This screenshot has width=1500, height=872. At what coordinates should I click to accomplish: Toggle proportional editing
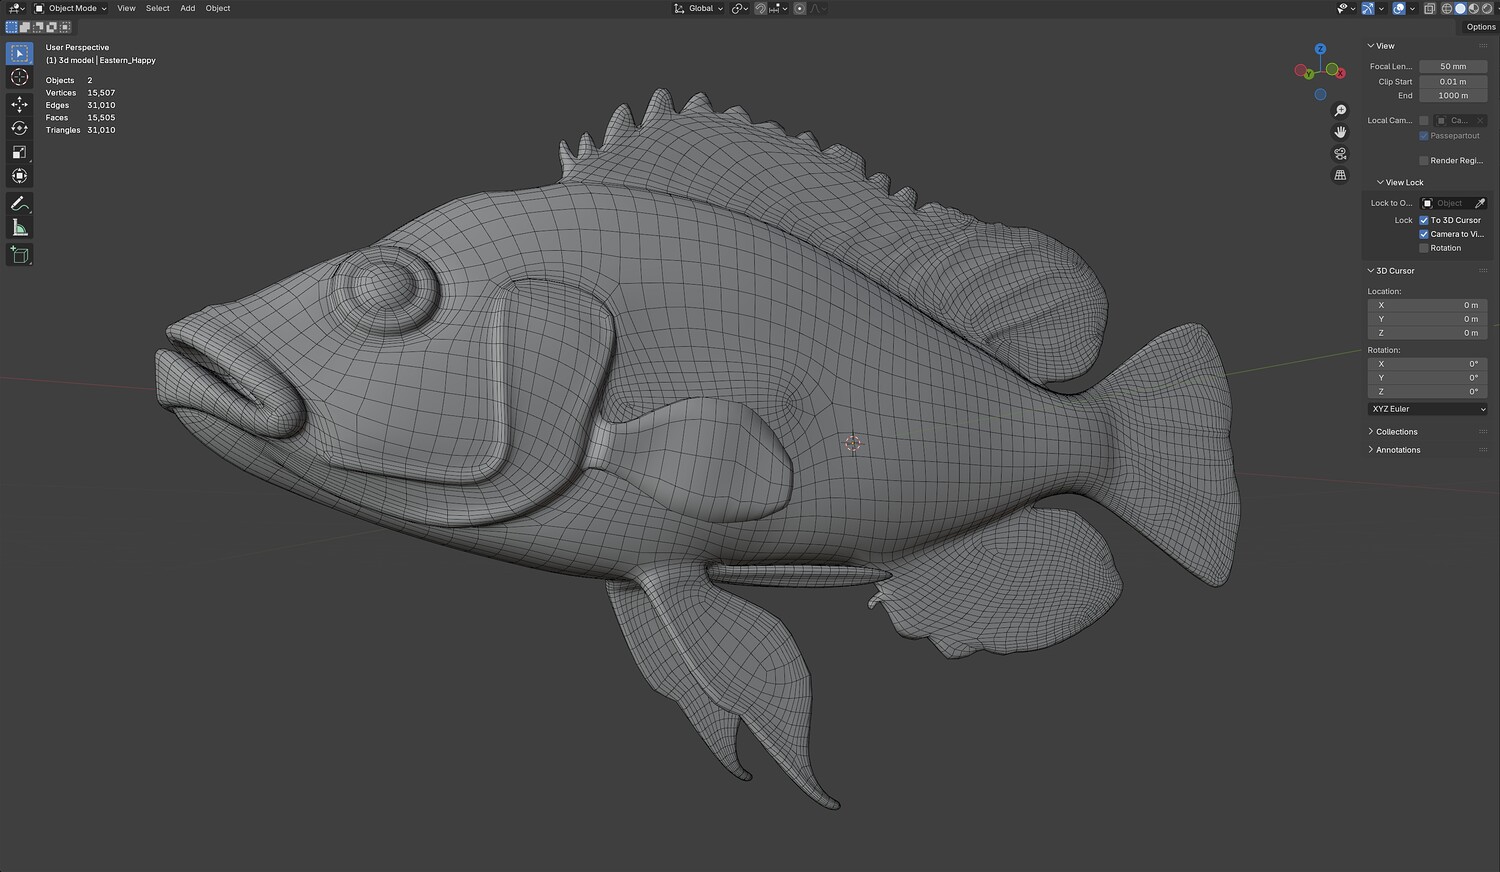click(799, 8)
